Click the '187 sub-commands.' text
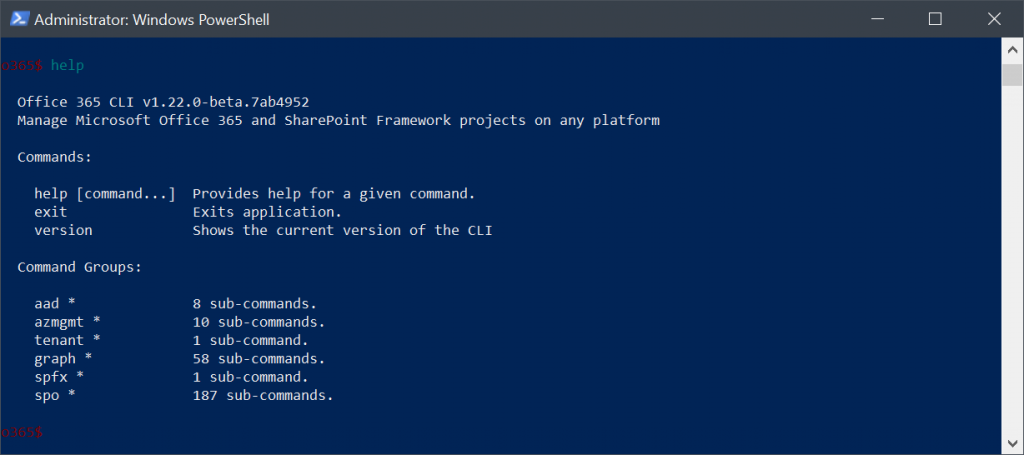The image size is (1024, 455). point(263,395)
